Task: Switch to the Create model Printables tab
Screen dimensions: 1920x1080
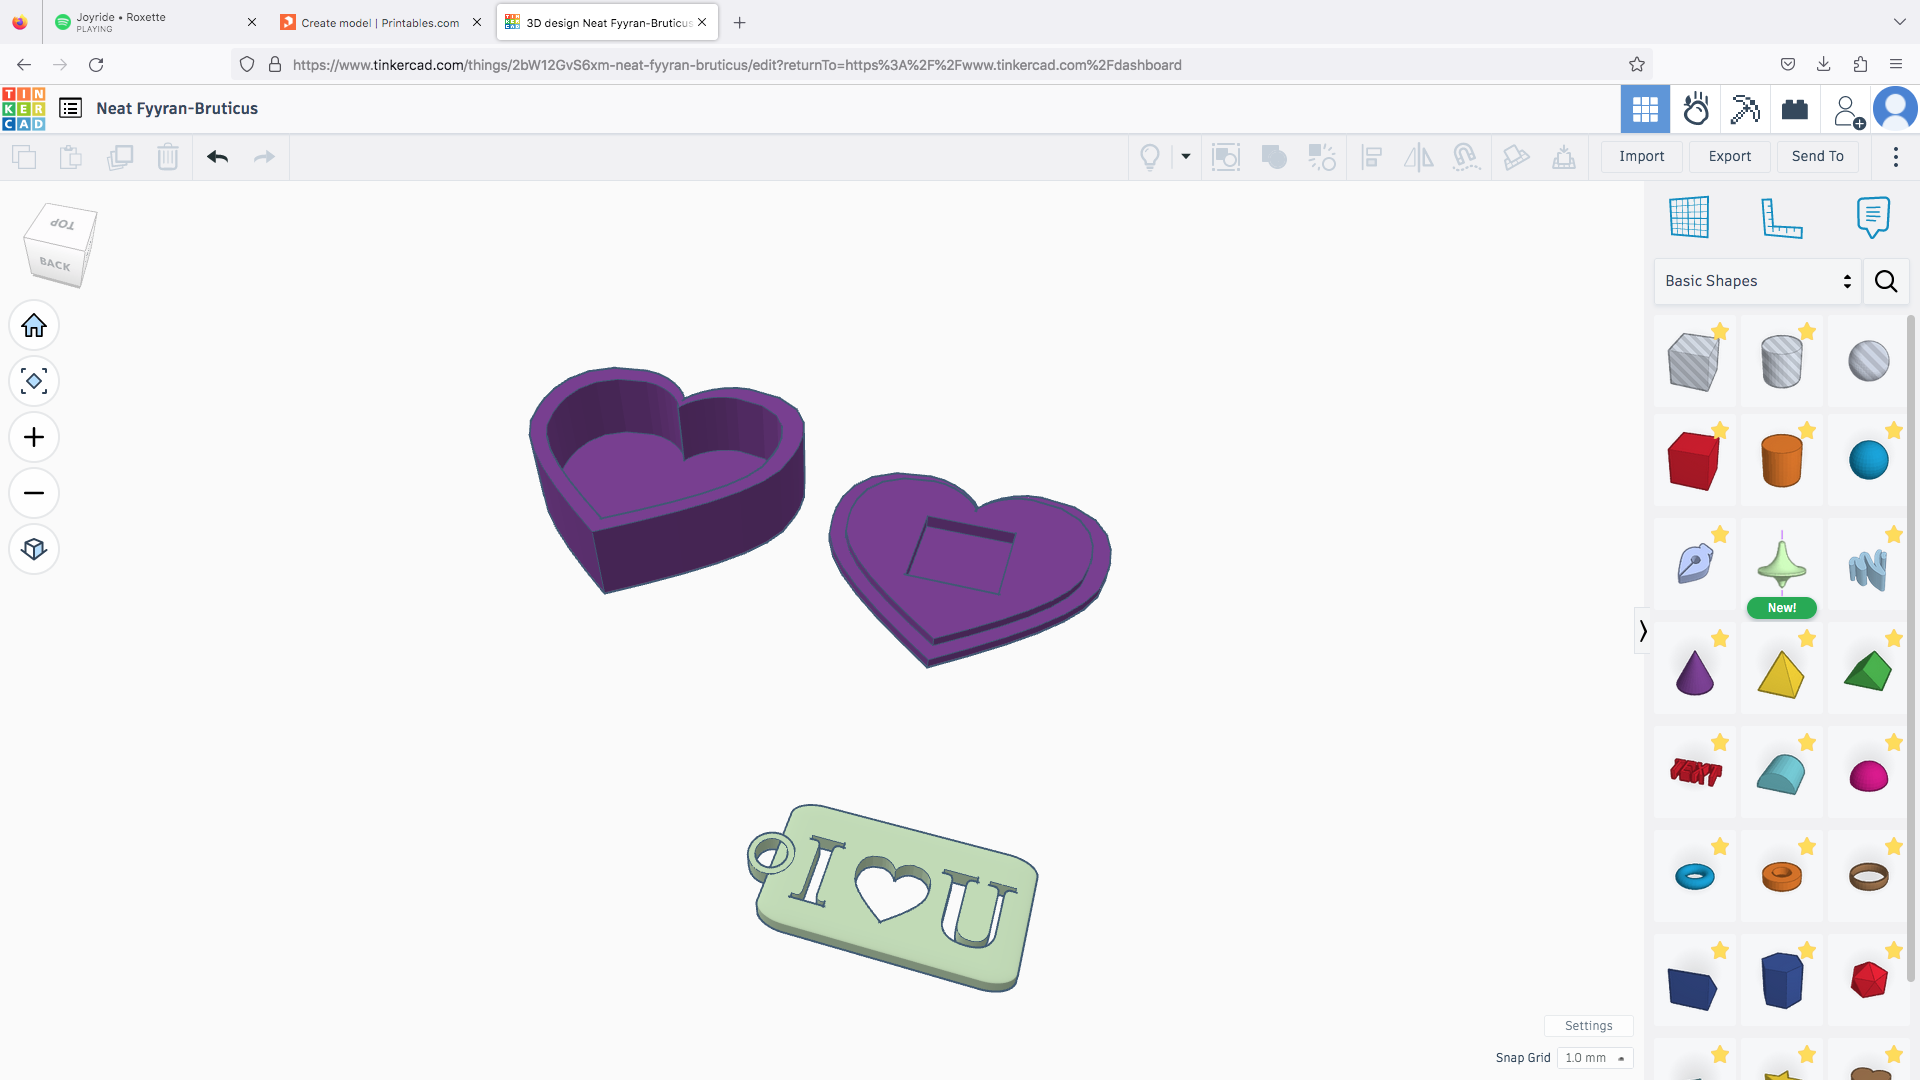Action: (x=380, y=22)
